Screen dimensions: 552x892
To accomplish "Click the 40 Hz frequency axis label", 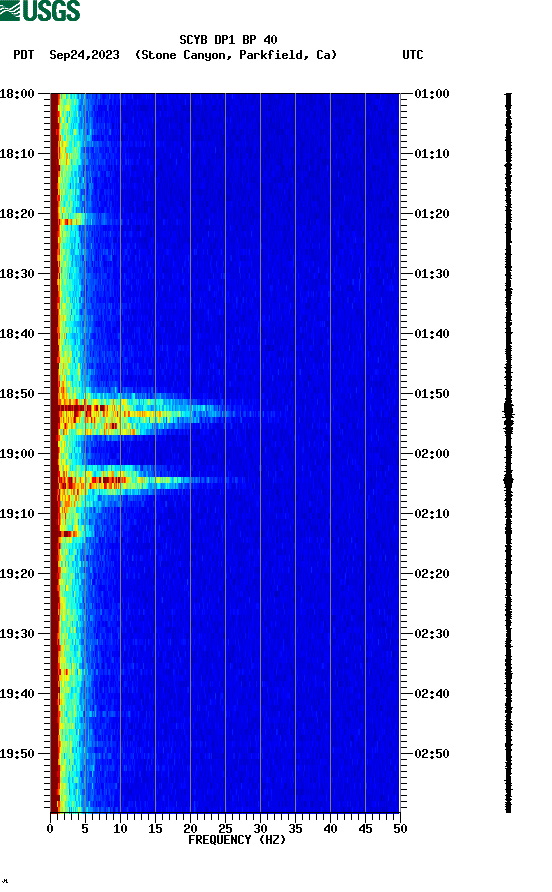I will 331,829.
